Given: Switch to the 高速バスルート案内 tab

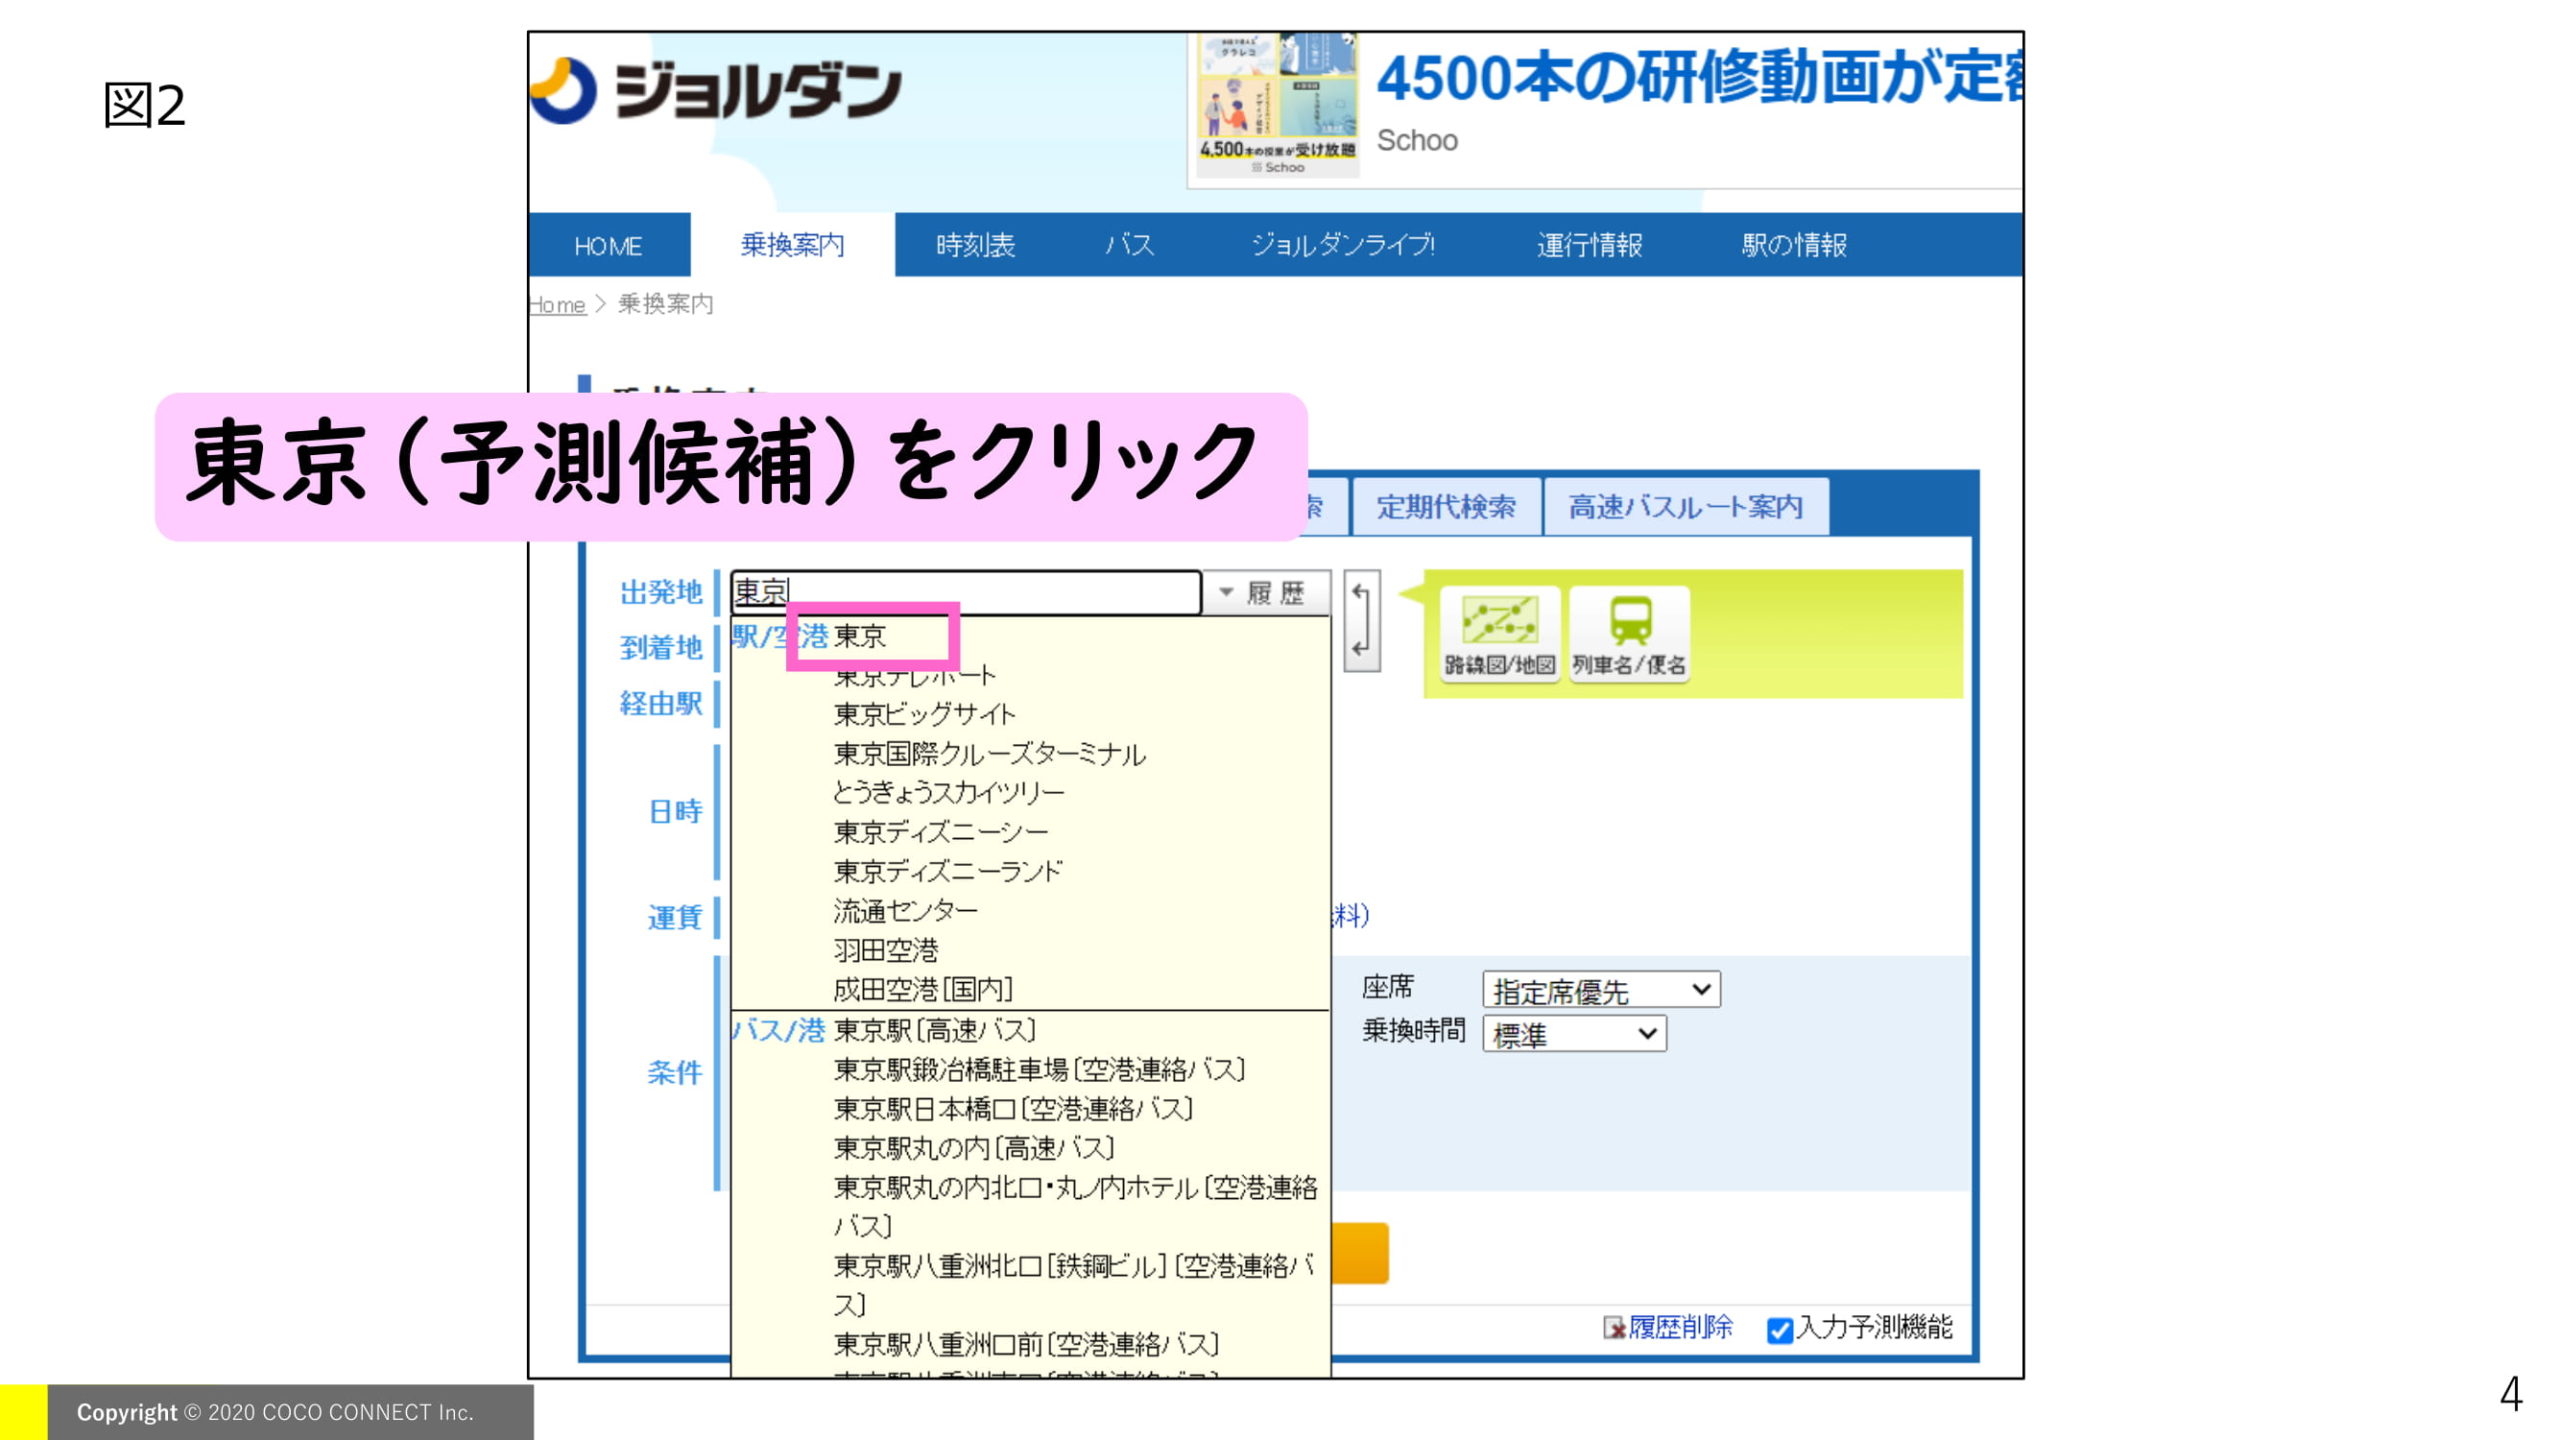Looking at the screenshot, I should 1685,507.
